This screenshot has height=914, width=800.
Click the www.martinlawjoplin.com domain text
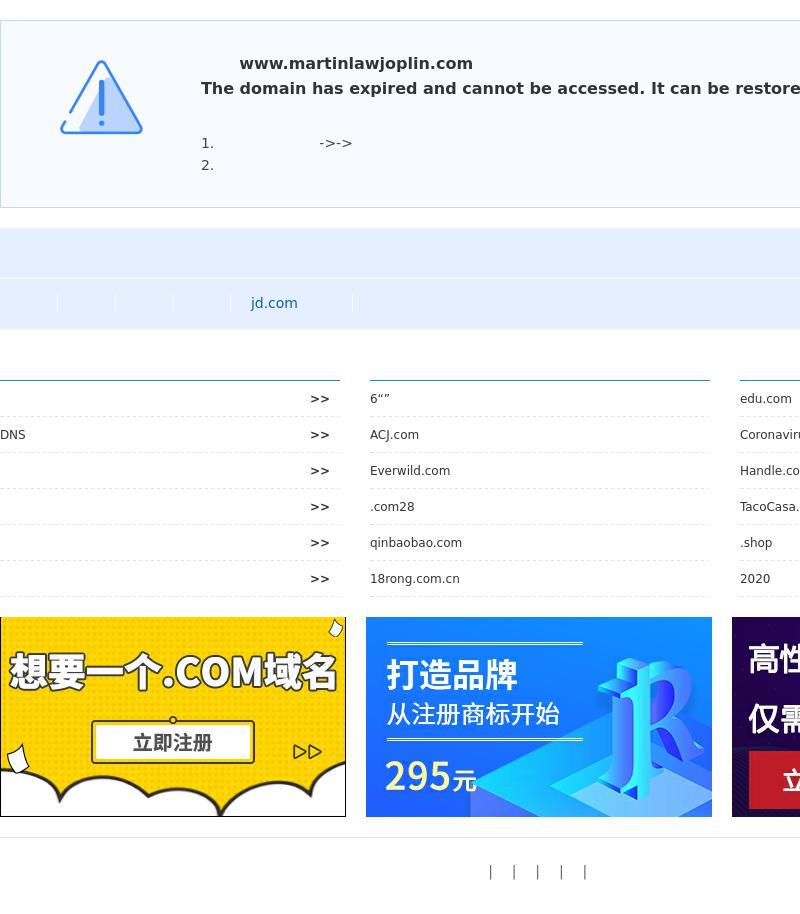click(356, 64)
